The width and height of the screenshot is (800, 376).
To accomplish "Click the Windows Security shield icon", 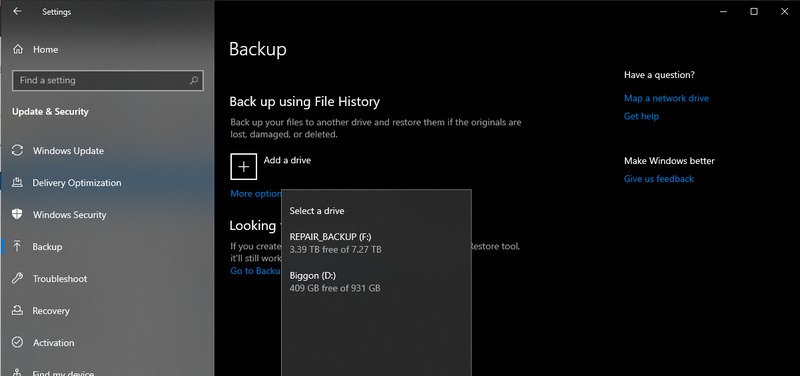I will pos(17,214).
